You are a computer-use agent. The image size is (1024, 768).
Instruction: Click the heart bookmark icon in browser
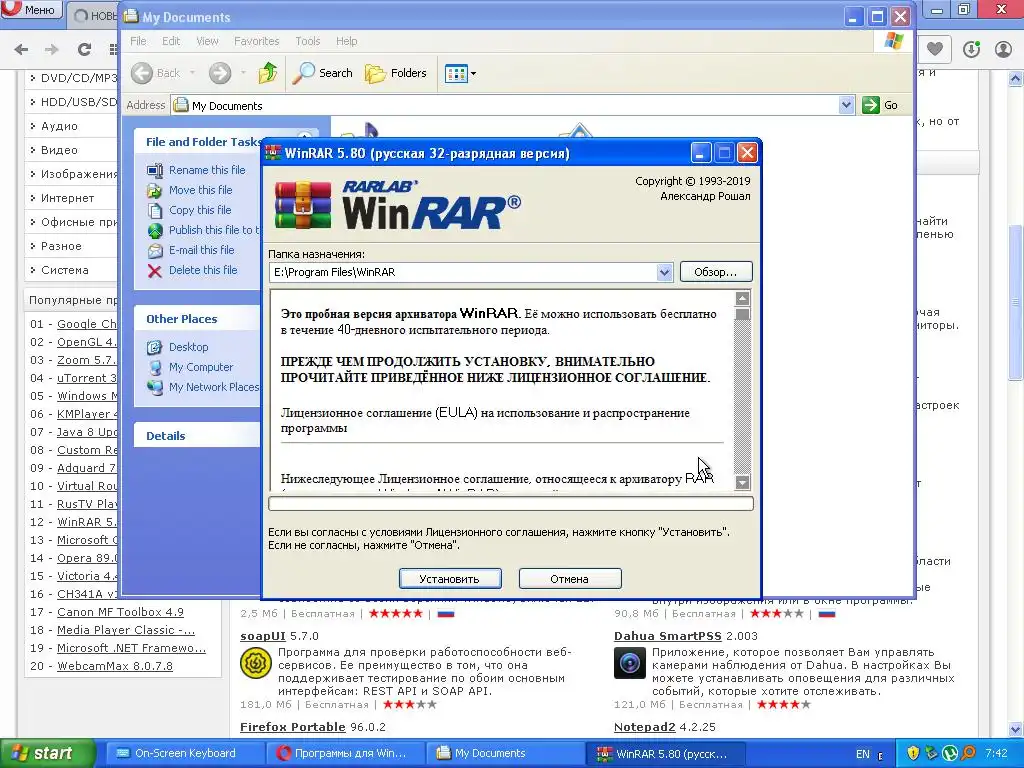click(x=935, y=49)
